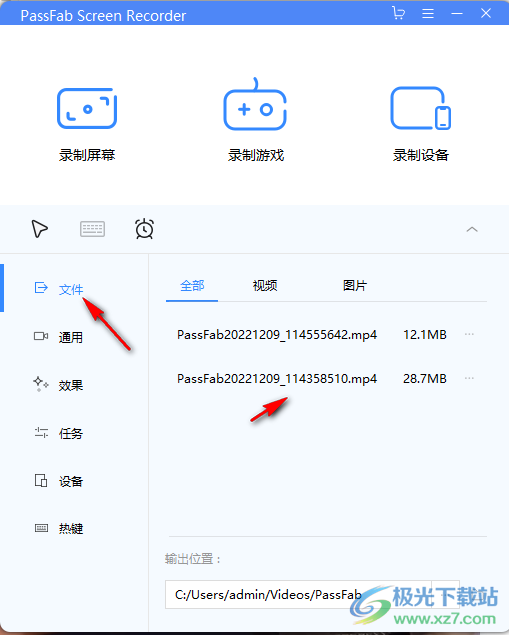Screen dimensions: 509x635
Task: Close the PassFab Screen Recorder window
Action: (x=486, y=13)
